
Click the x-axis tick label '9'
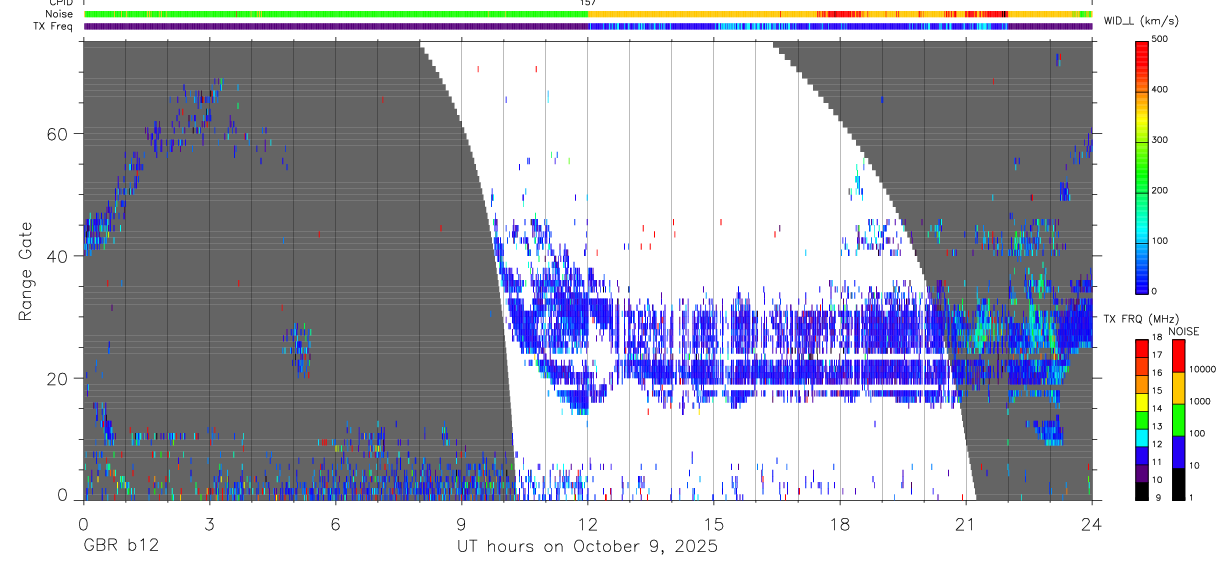pos(461,524)
